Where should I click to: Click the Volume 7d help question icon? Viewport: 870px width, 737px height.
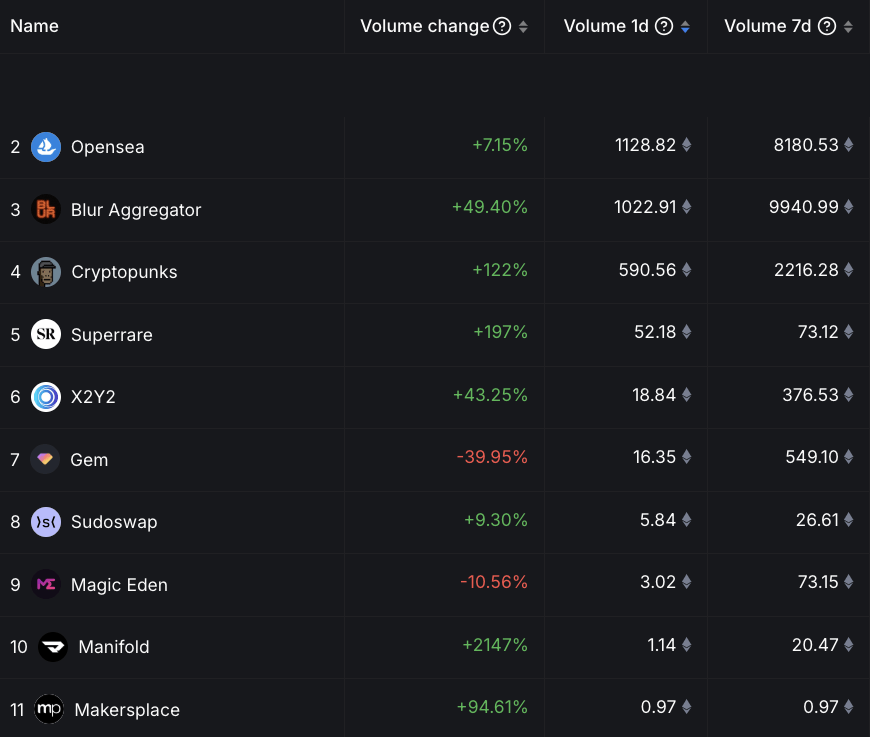(x=827, y=27)
